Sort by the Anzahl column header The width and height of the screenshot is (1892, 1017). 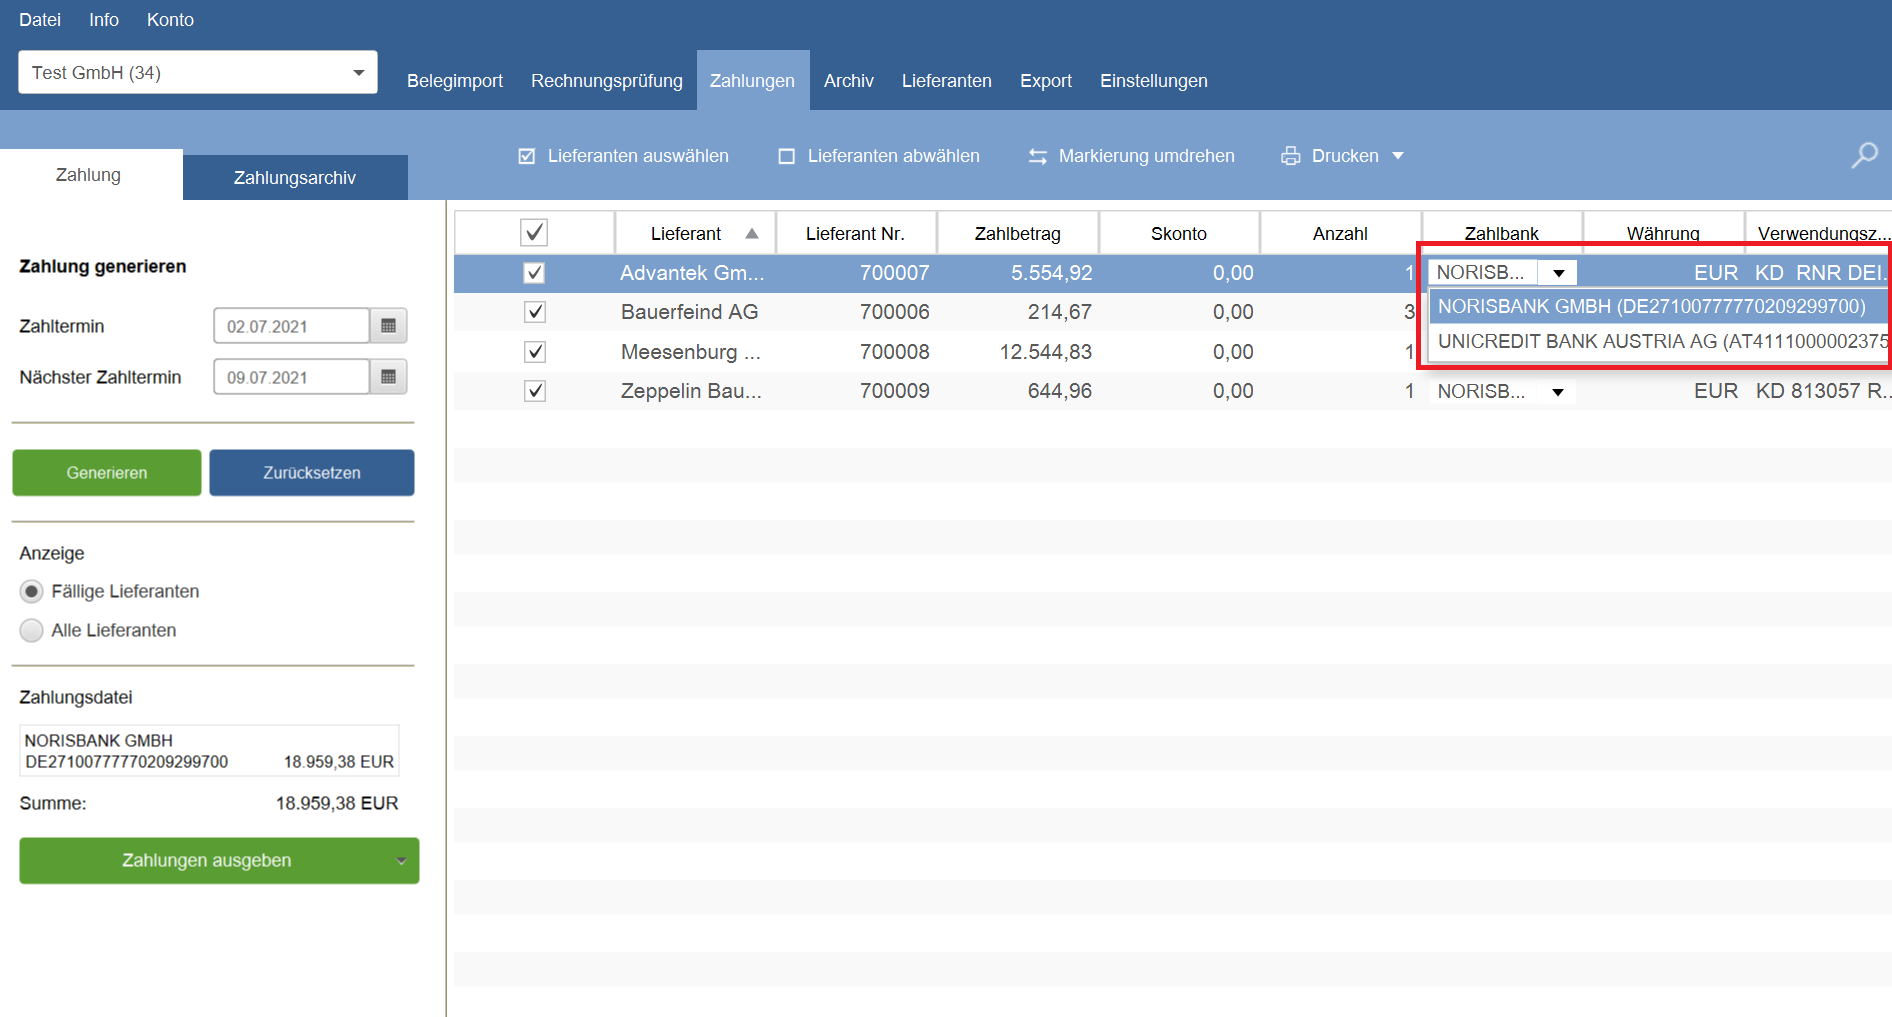[x=1340, y=233]
